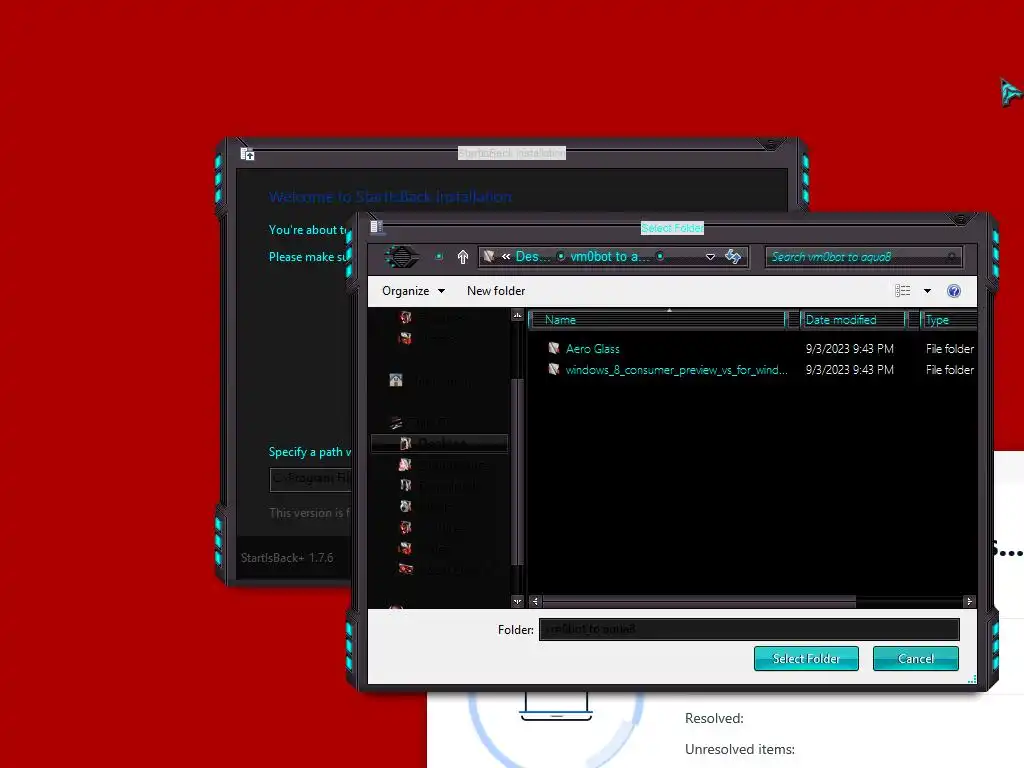Click the forward navigation dot beside up arrow
The height and width of the screenshot is (768, 1024).
tap(439, 257)
